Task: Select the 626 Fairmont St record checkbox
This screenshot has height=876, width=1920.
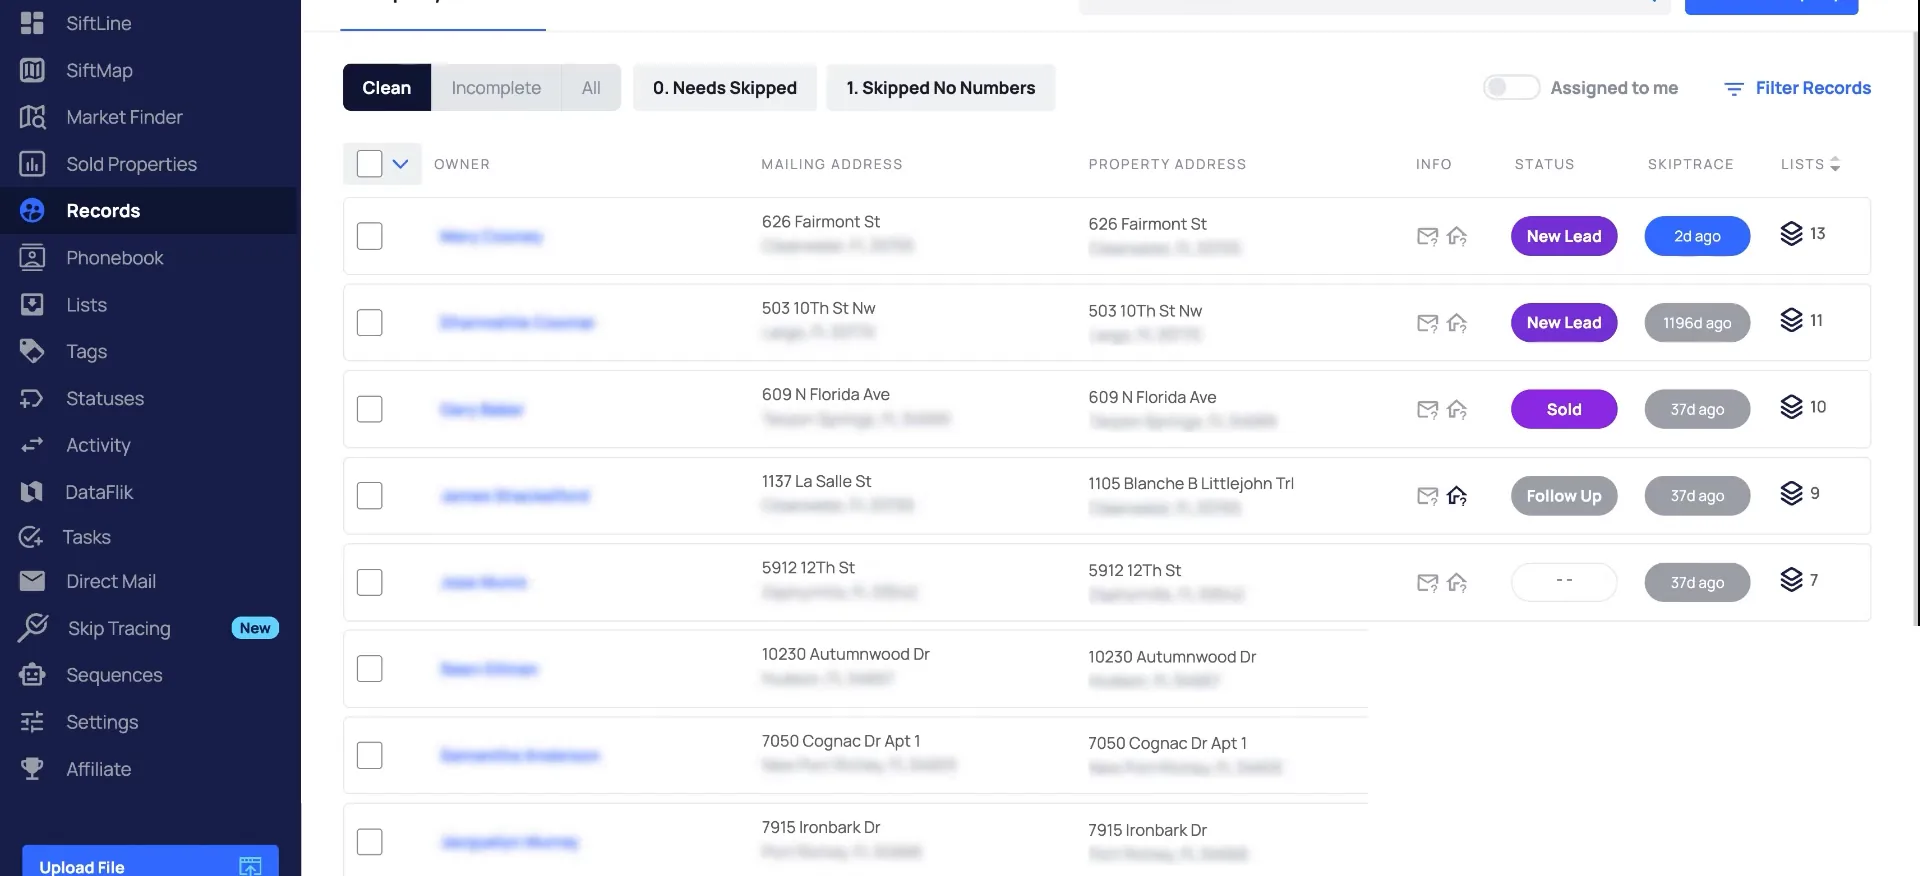Action: (x=369, y=236)
